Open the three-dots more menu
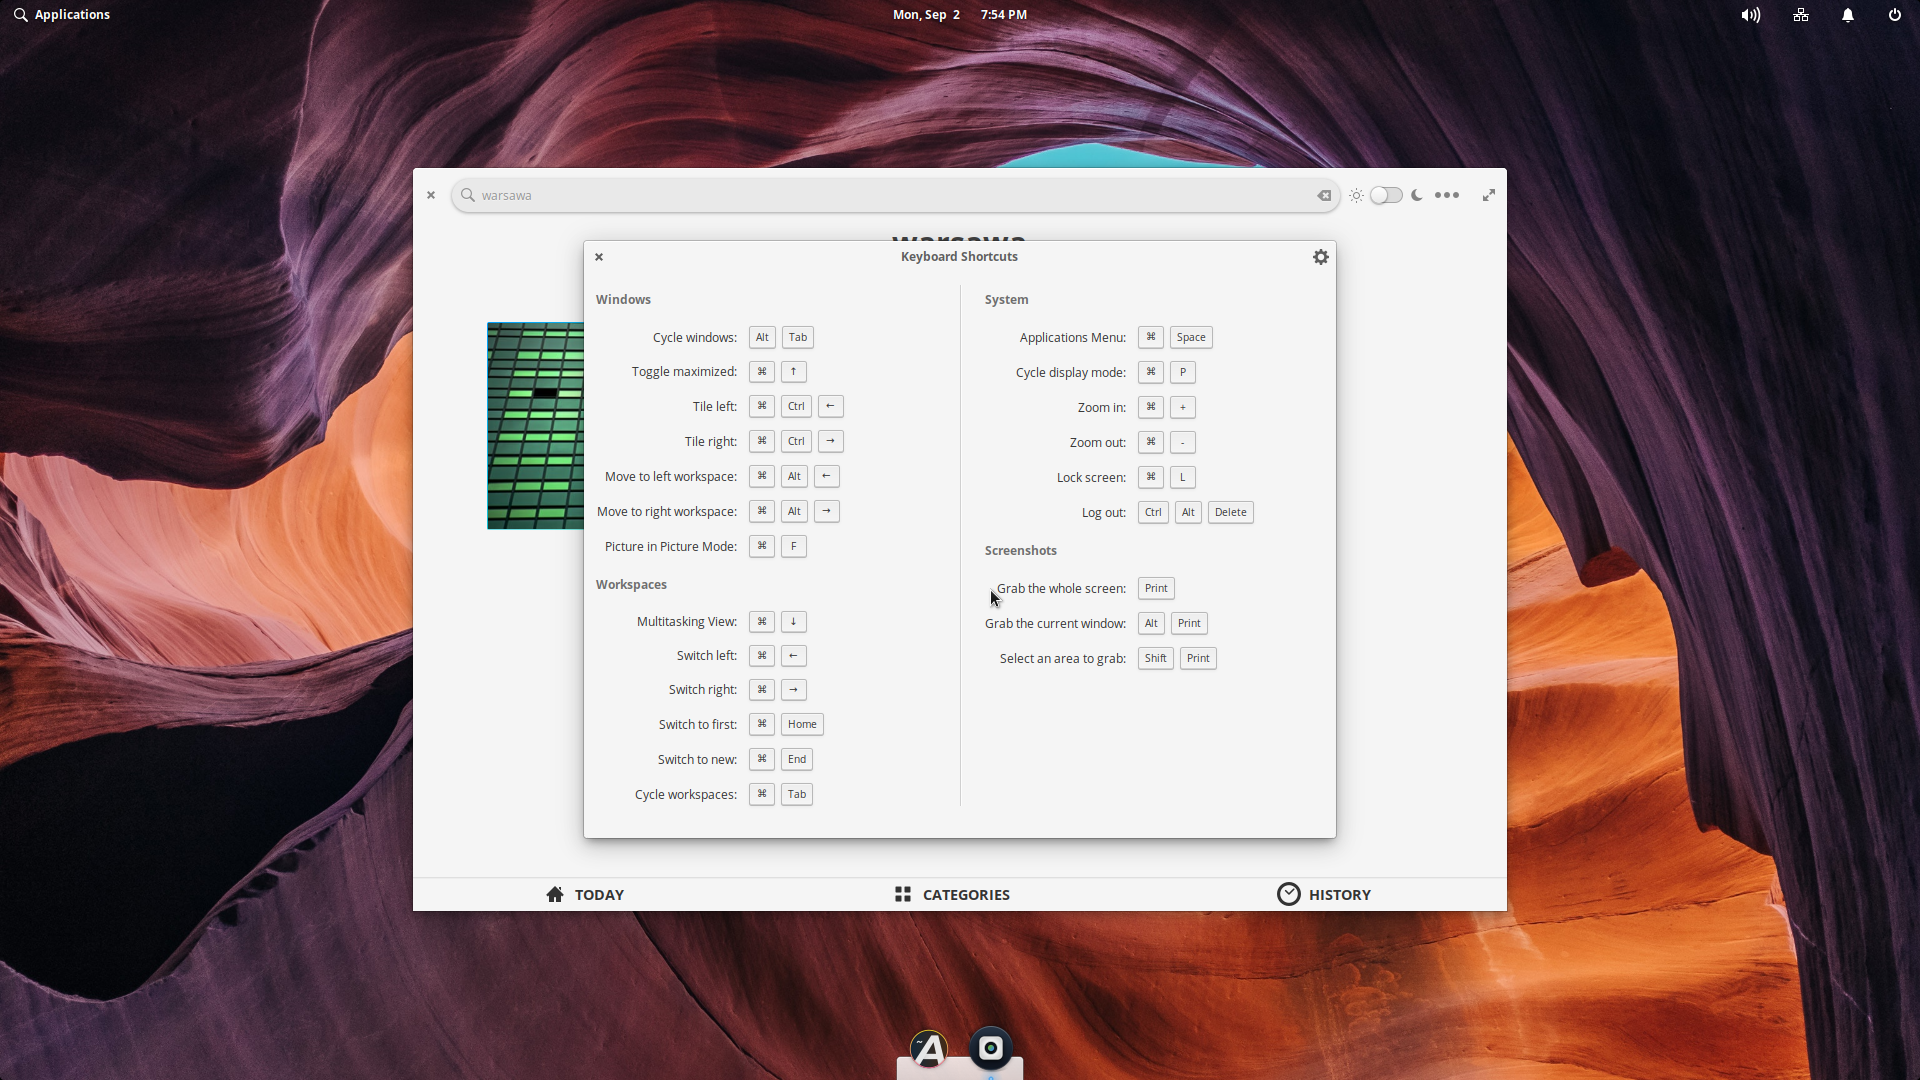Viewport: 1920px width, 1080px height. click(1447, 196)
